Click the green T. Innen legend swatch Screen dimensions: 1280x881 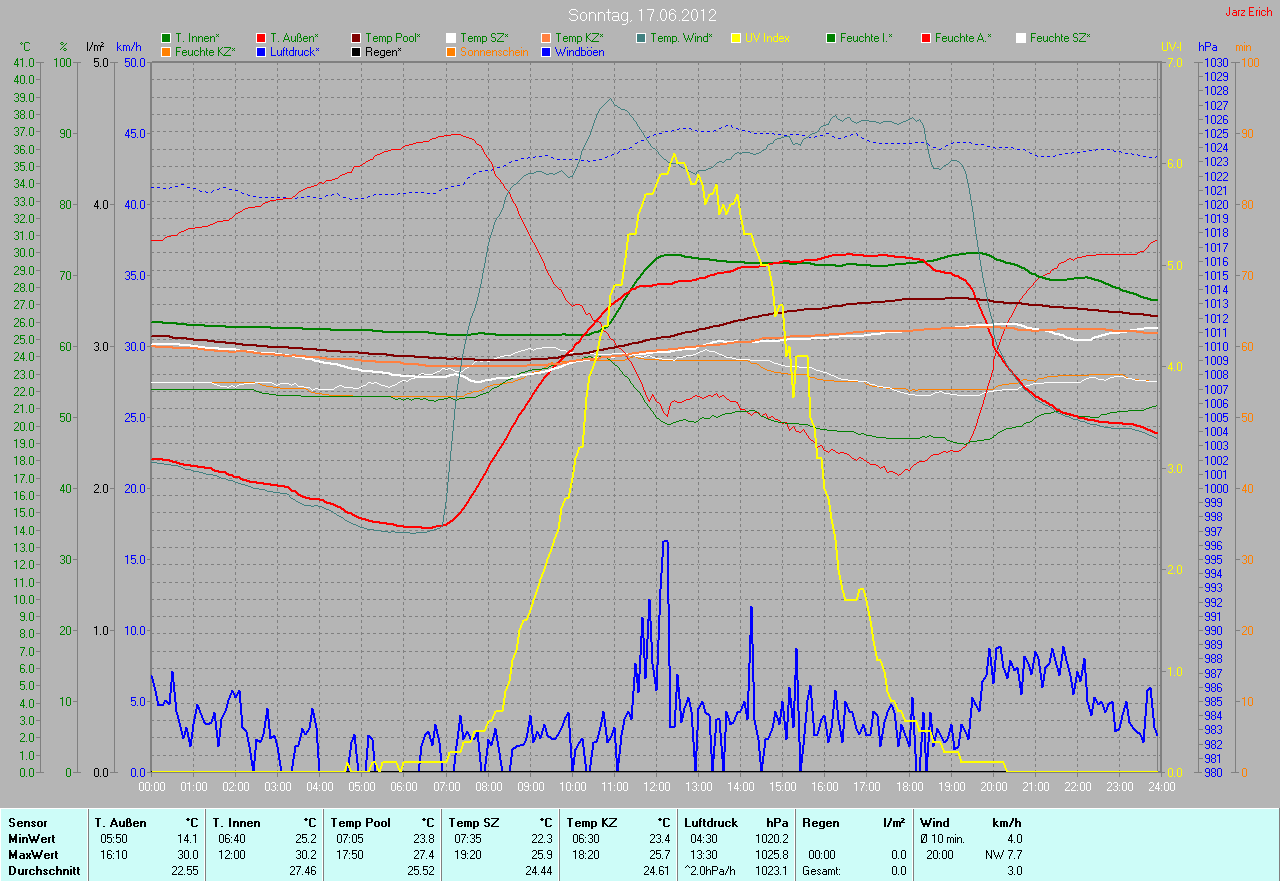pyautogui.click(x=165, y=38)
